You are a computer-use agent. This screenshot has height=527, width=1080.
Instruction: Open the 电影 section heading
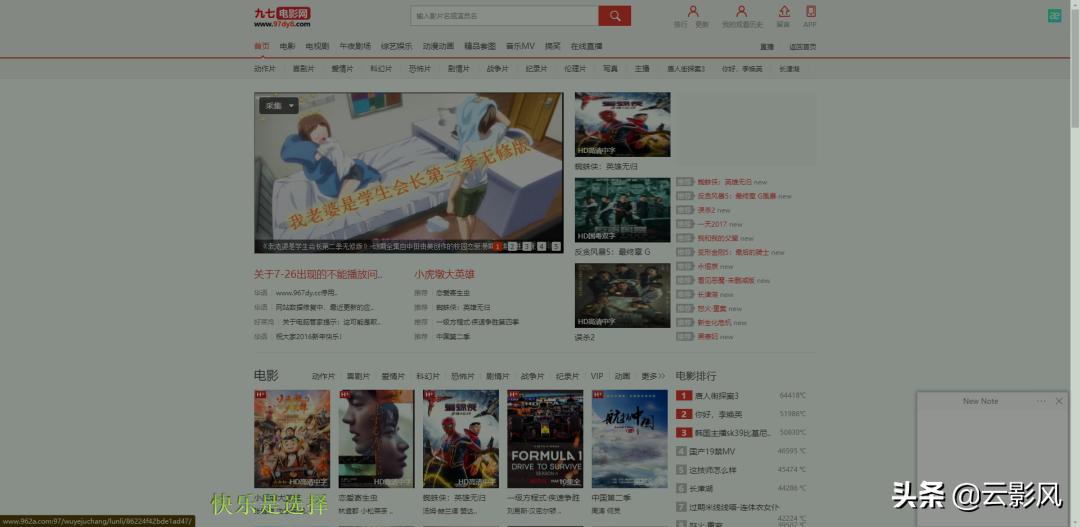click(x=266, y=375)
